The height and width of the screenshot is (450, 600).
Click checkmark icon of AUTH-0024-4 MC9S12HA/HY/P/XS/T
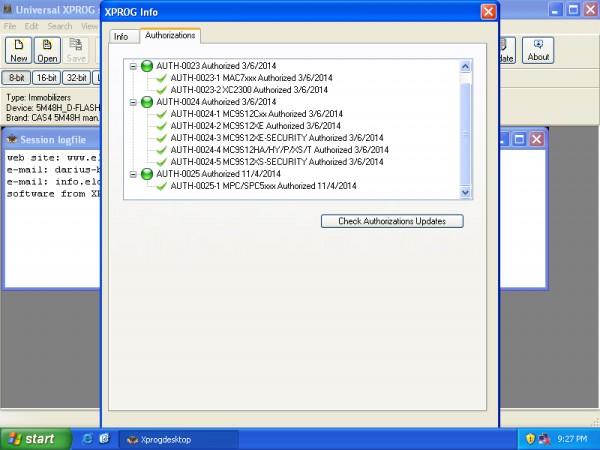point(161,150)
